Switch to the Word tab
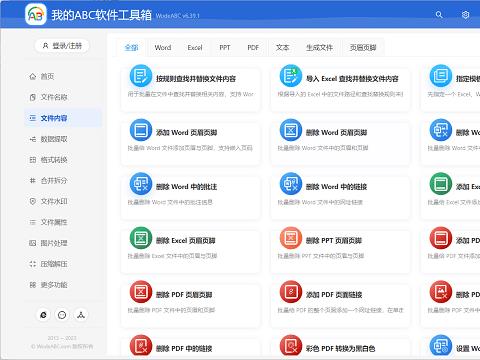The height and width of the screenshot is (360, 480). 163,48
